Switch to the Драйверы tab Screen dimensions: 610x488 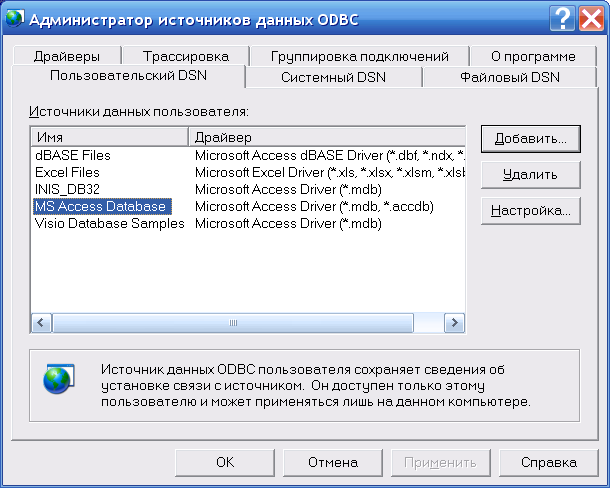67,56
